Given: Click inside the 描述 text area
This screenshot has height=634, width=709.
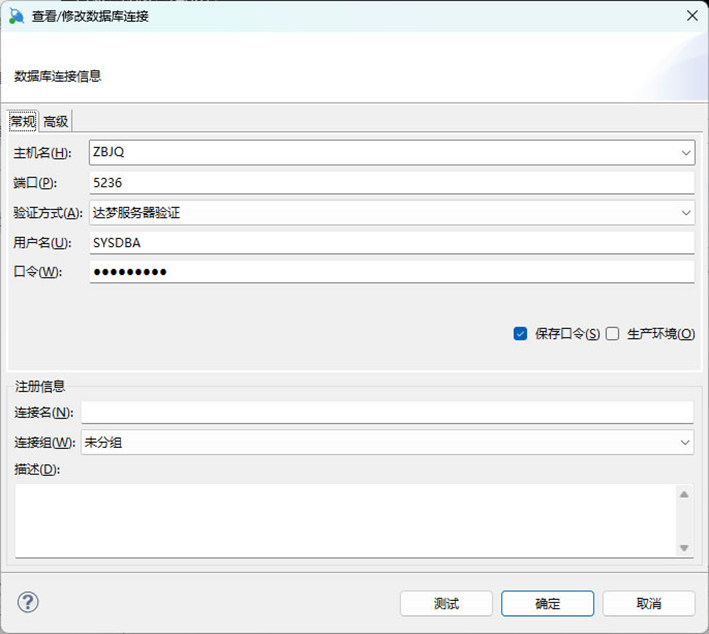Looking at the screenshot, I should click(x=346, y=521).
